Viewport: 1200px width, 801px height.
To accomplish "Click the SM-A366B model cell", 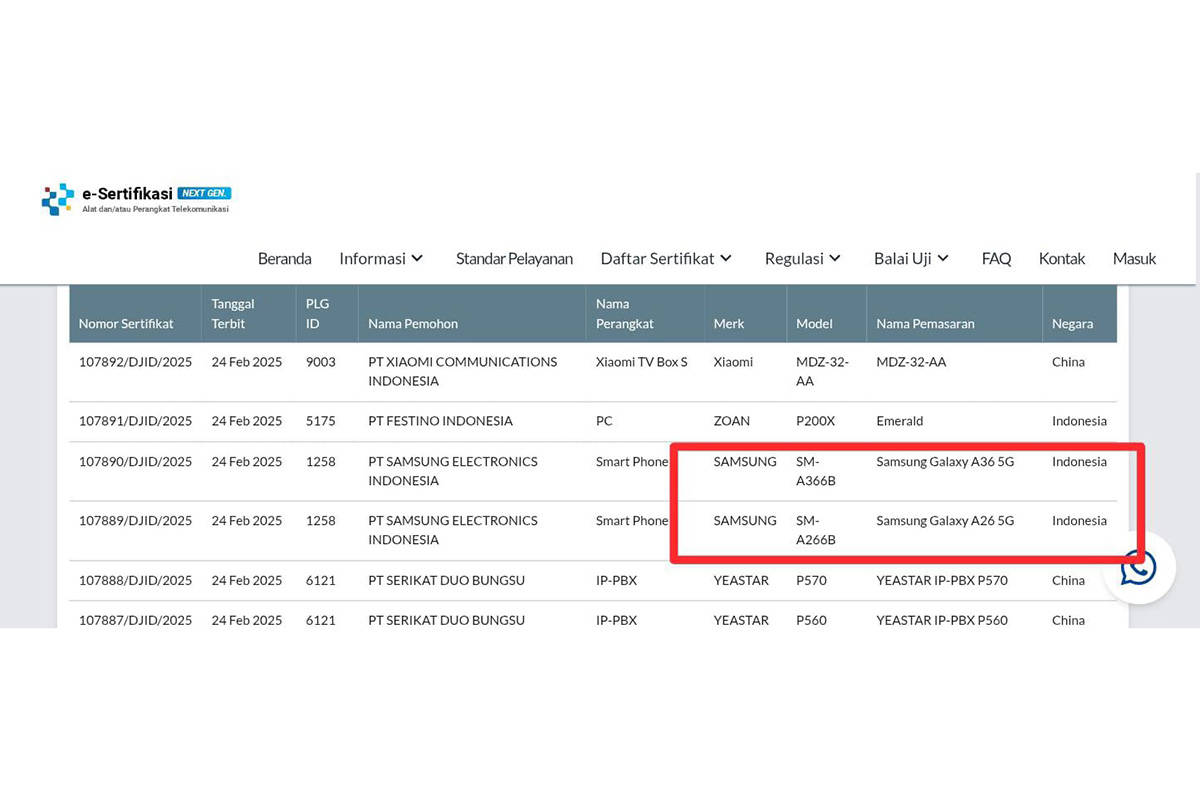I will coord(816,471).
